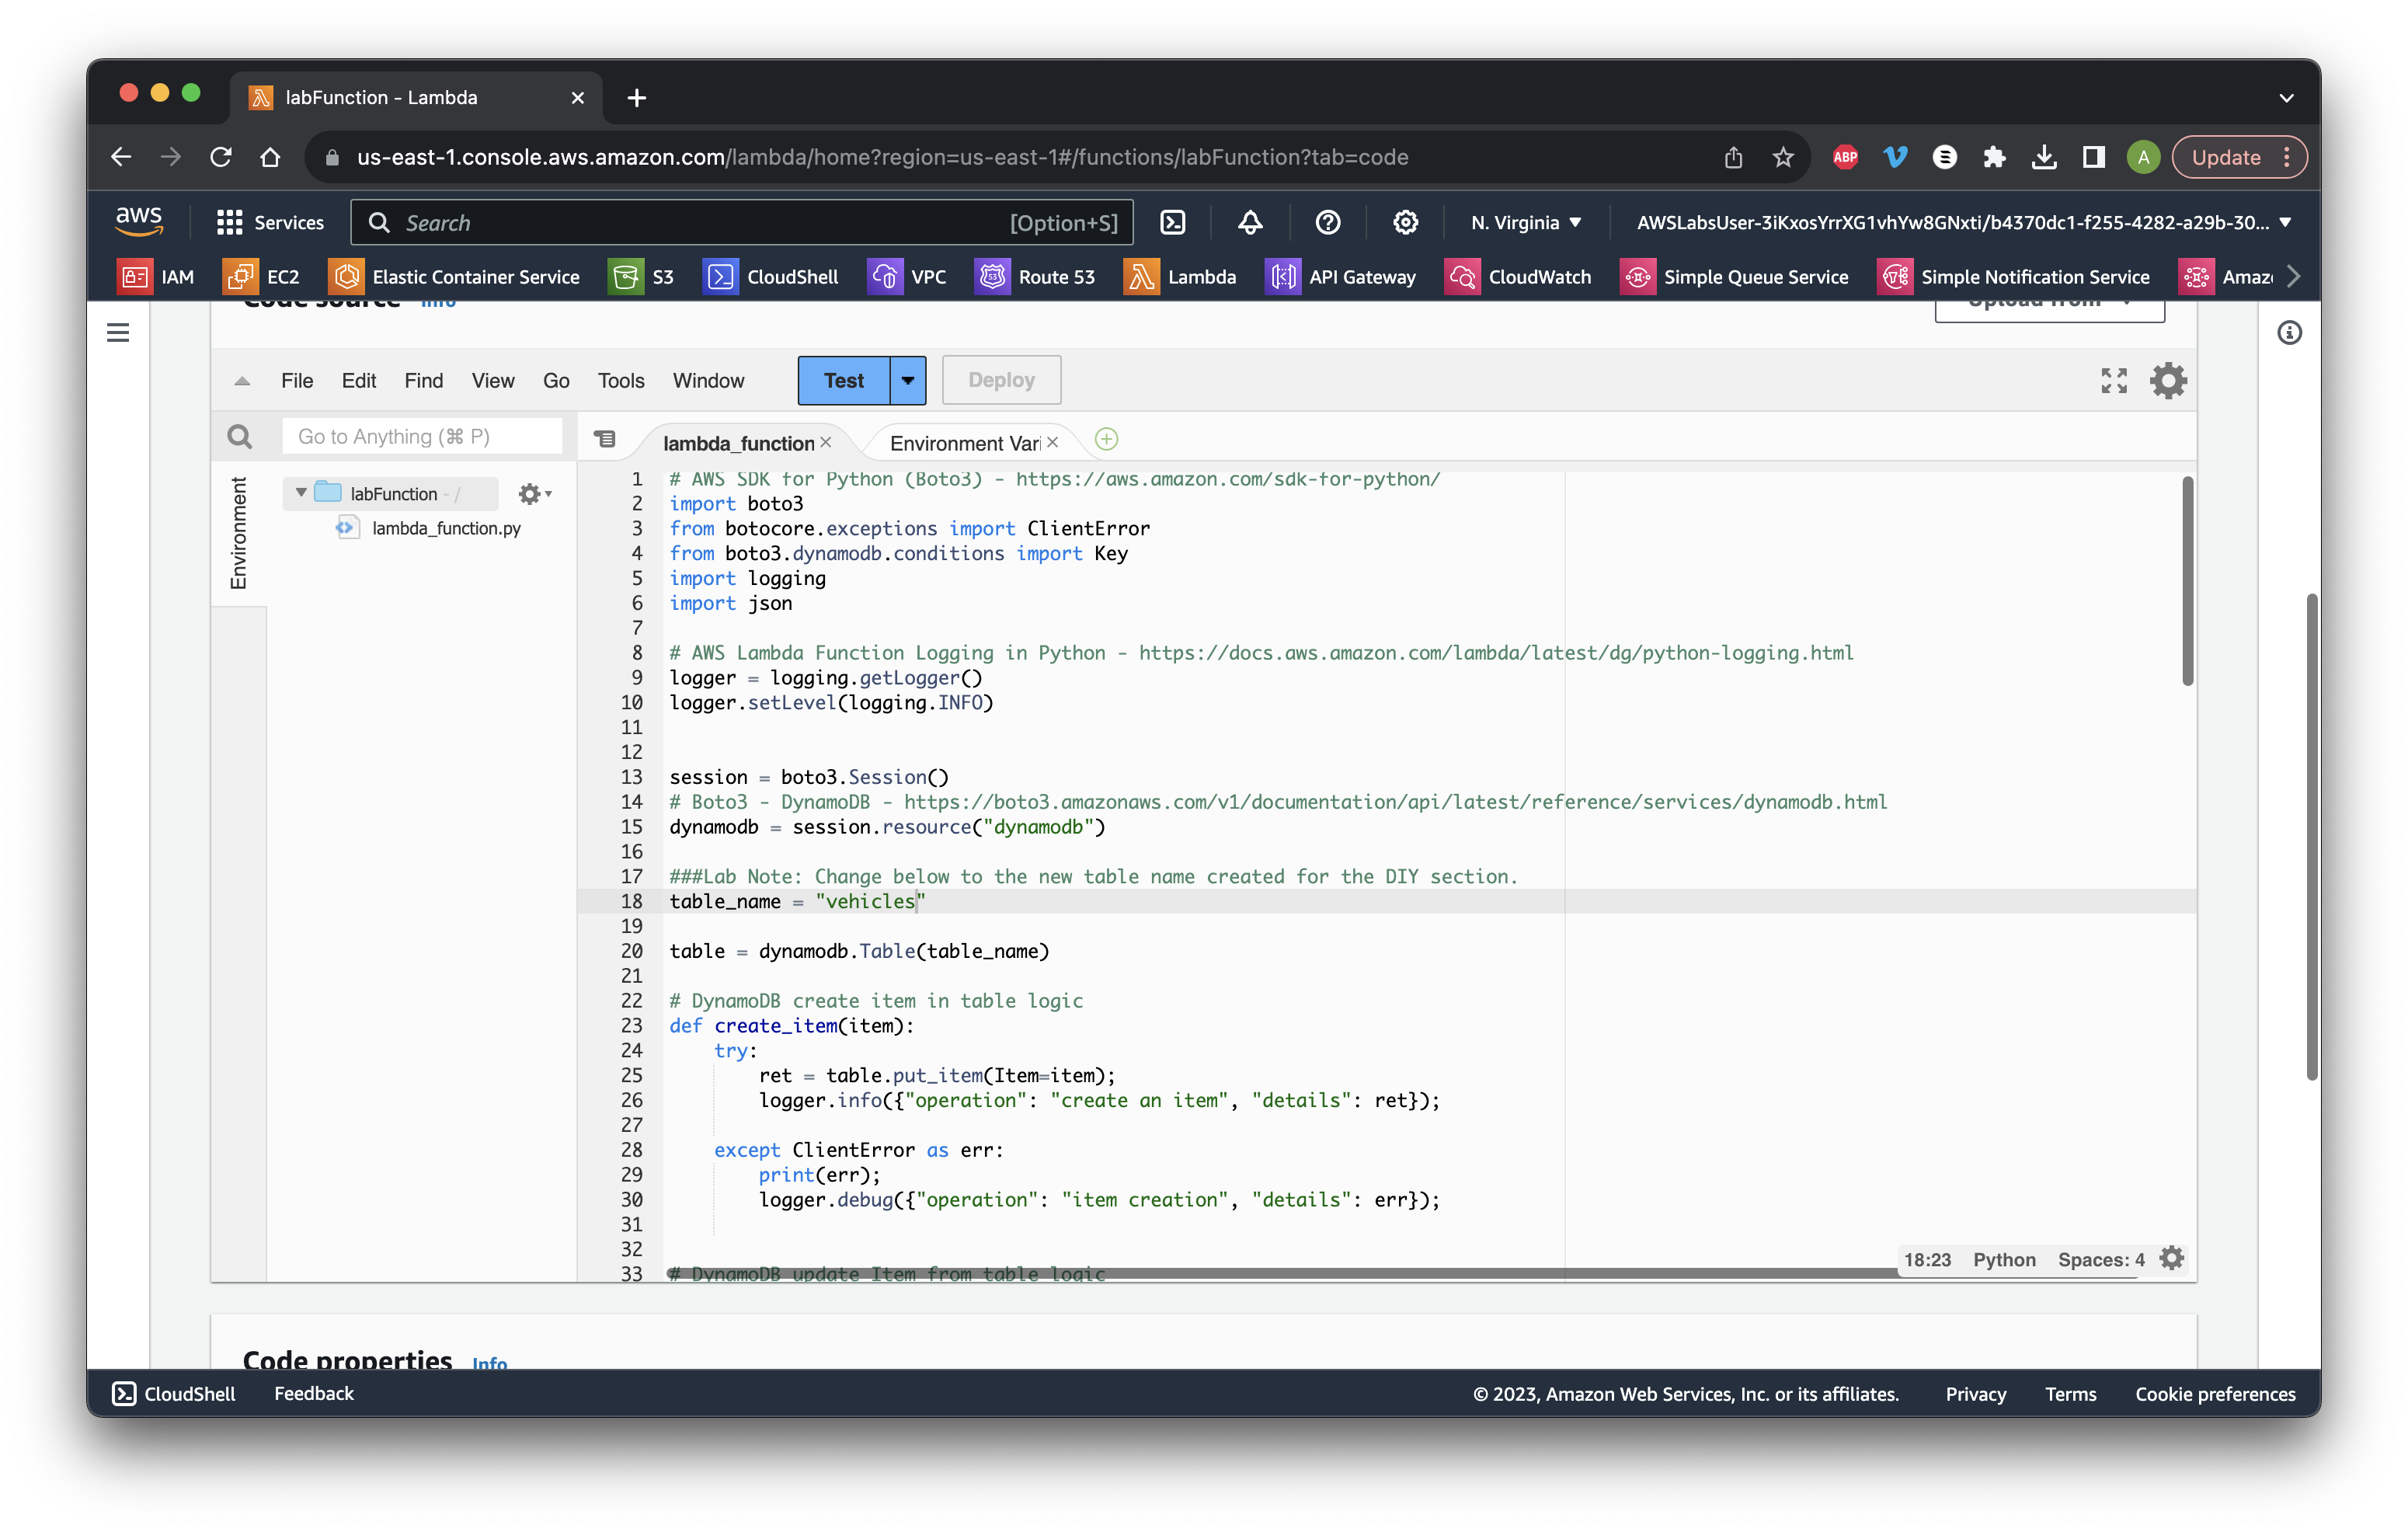The height and width of the screenshot is (1532, 2408).
Task: Click the Deploy button
Action: pyautogui.click(x=1001, y=380)
